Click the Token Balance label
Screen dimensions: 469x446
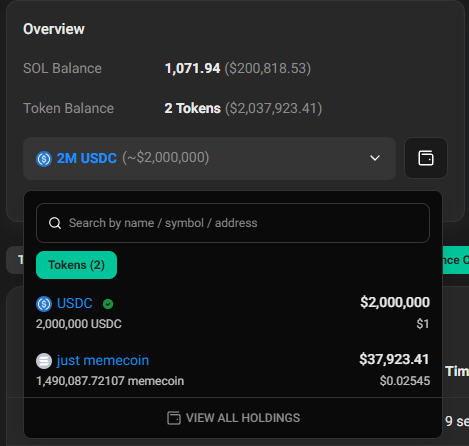click(x=68, y=108)
